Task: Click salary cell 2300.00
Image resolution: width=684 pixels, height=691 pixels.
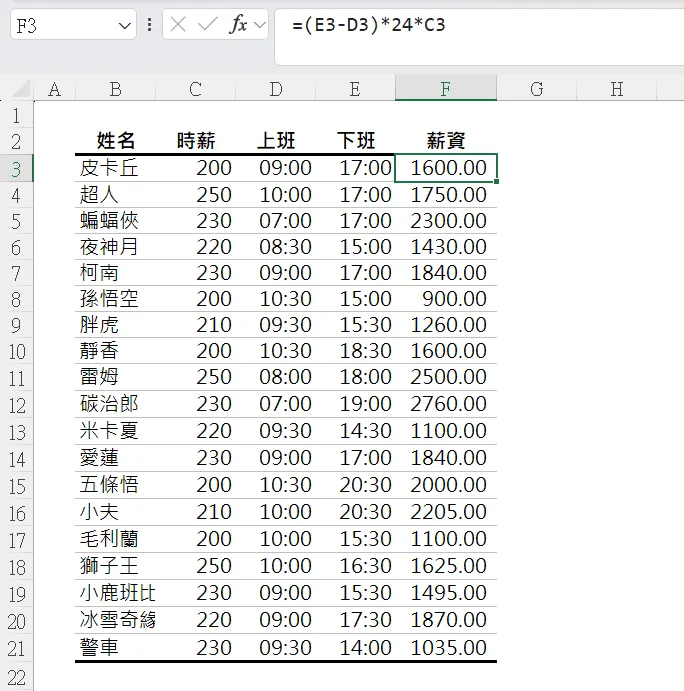Action: point(446,221)
